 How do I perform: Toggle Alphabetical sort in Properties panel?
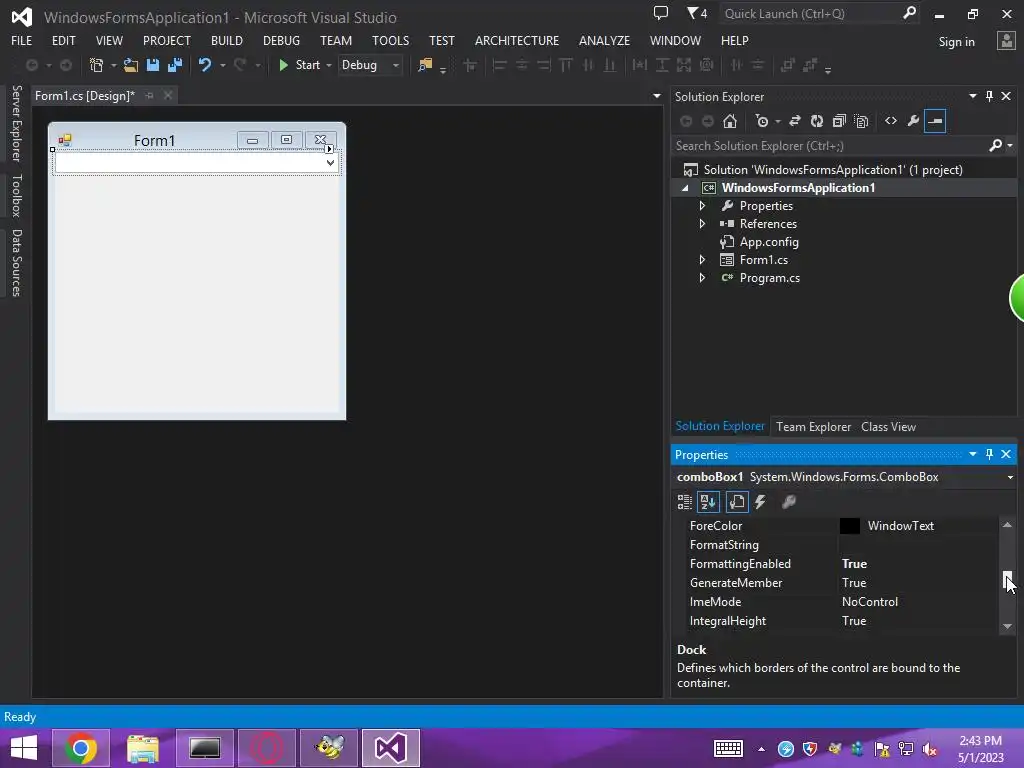pyautogui.click(x=709, y=502)
